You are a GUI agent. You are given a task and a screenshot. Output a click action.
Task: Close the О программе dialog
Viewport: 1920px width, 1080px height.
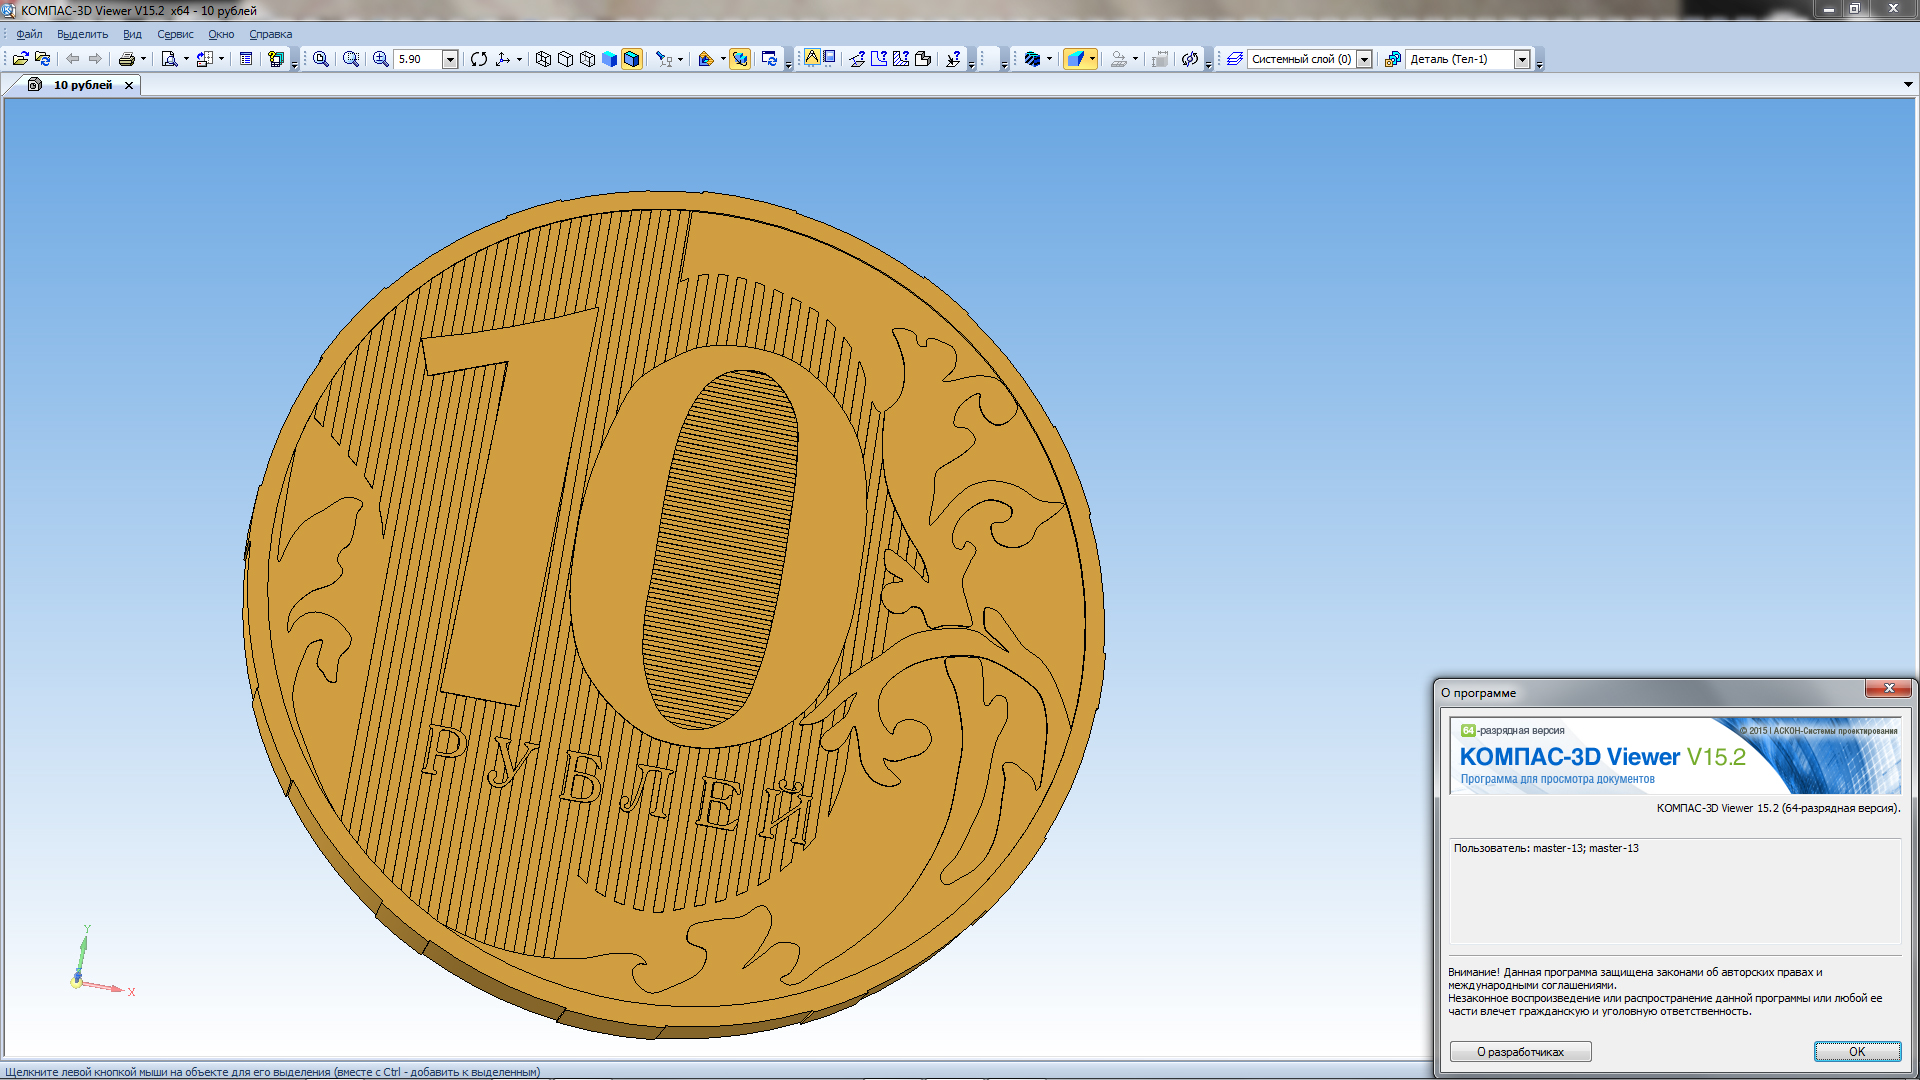click(x=1888, y=688)
